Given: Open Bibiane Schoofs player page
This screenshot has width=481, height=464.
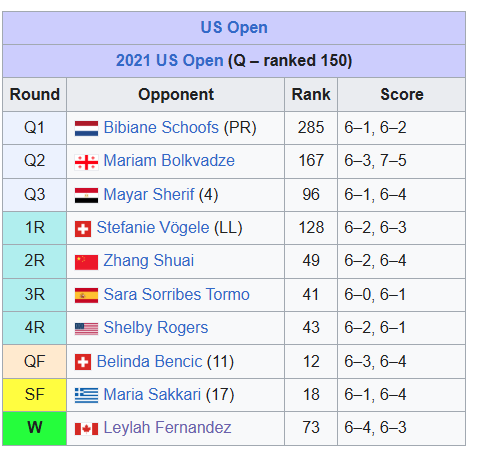Looking at the screenshot, I should (x=161, y=128).
